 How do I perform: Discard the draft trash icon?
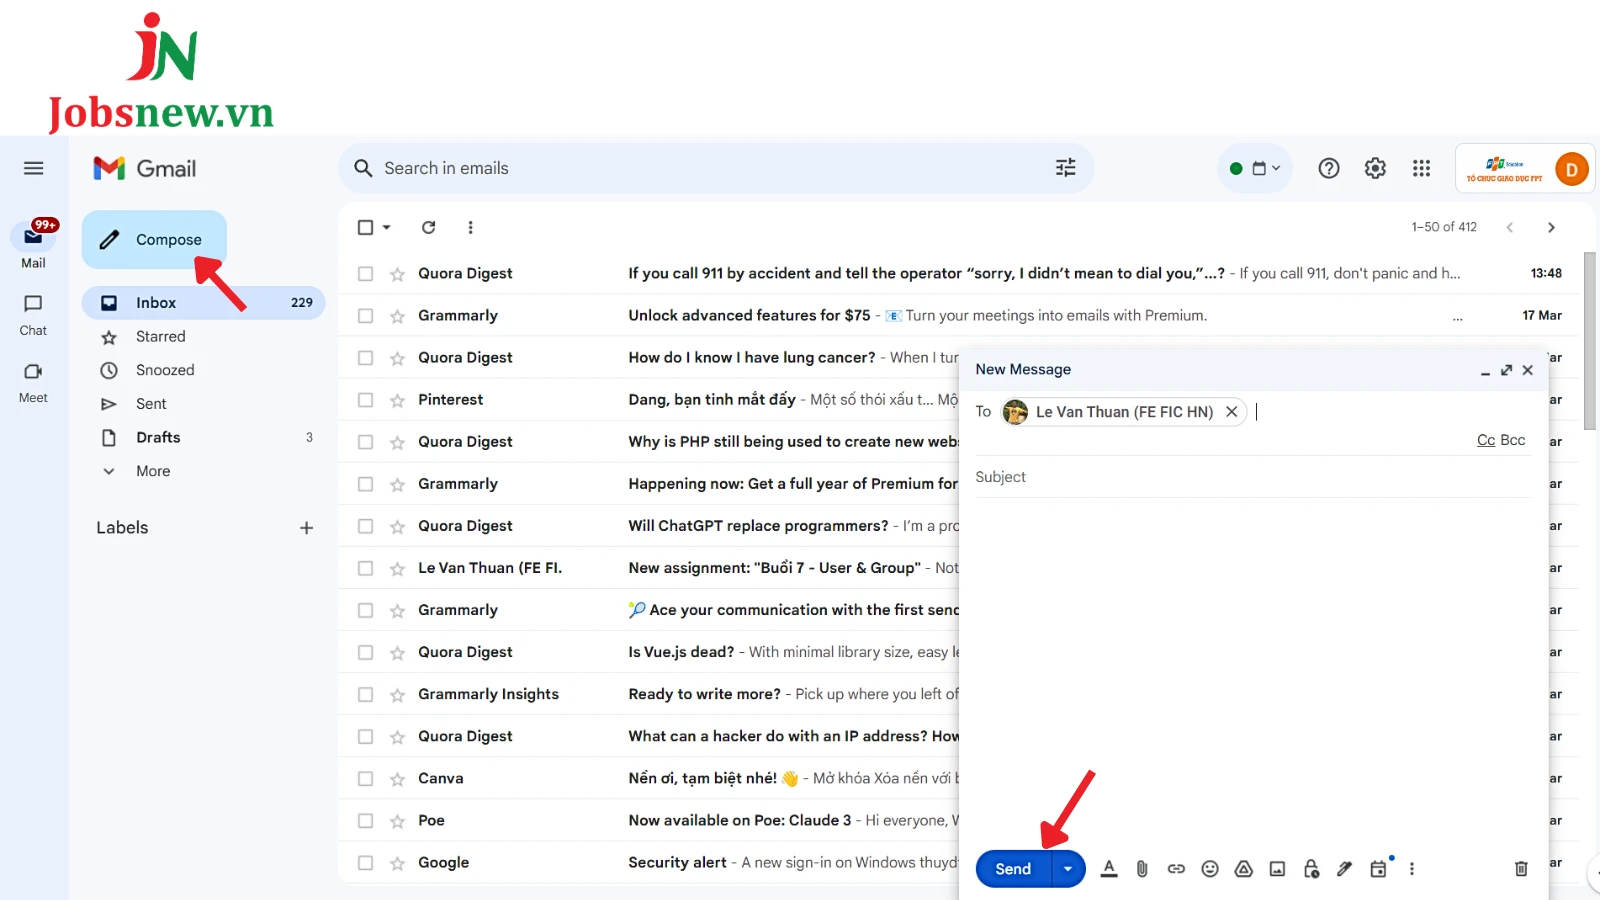(1521, 869)
